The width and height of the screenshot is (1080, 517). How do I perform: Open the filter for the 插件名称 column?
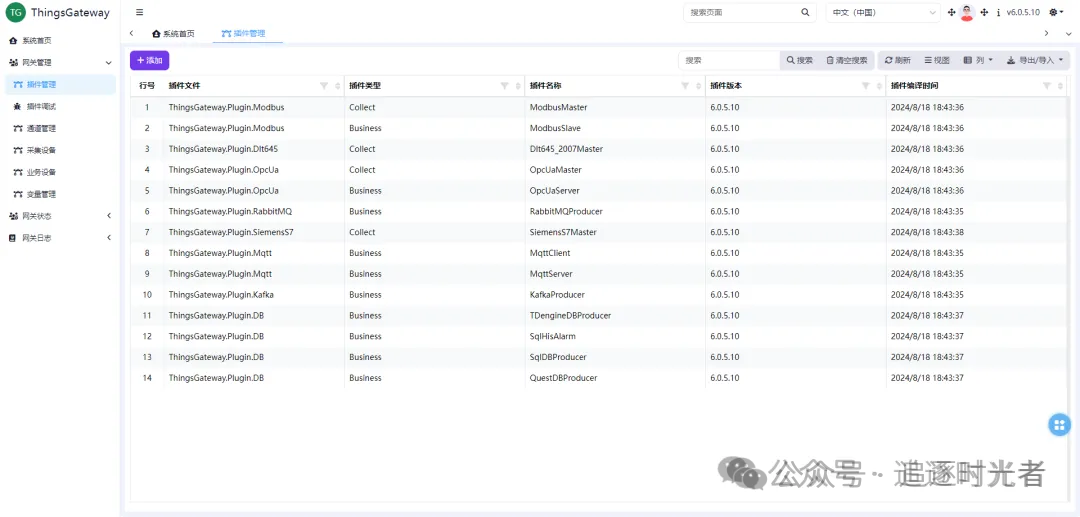(685, 86)
